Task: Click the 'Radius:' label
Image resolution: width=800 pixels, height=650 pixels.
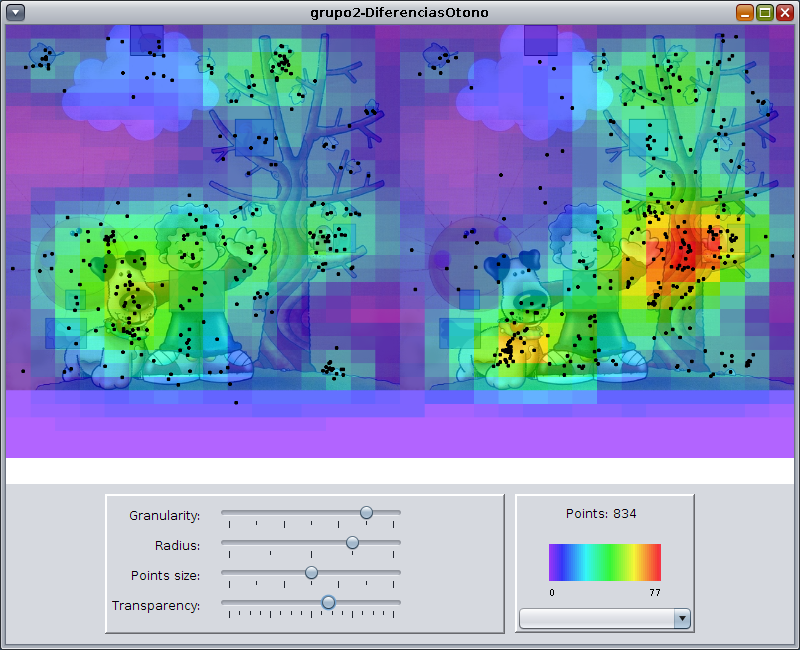Action: click(177, 546)
